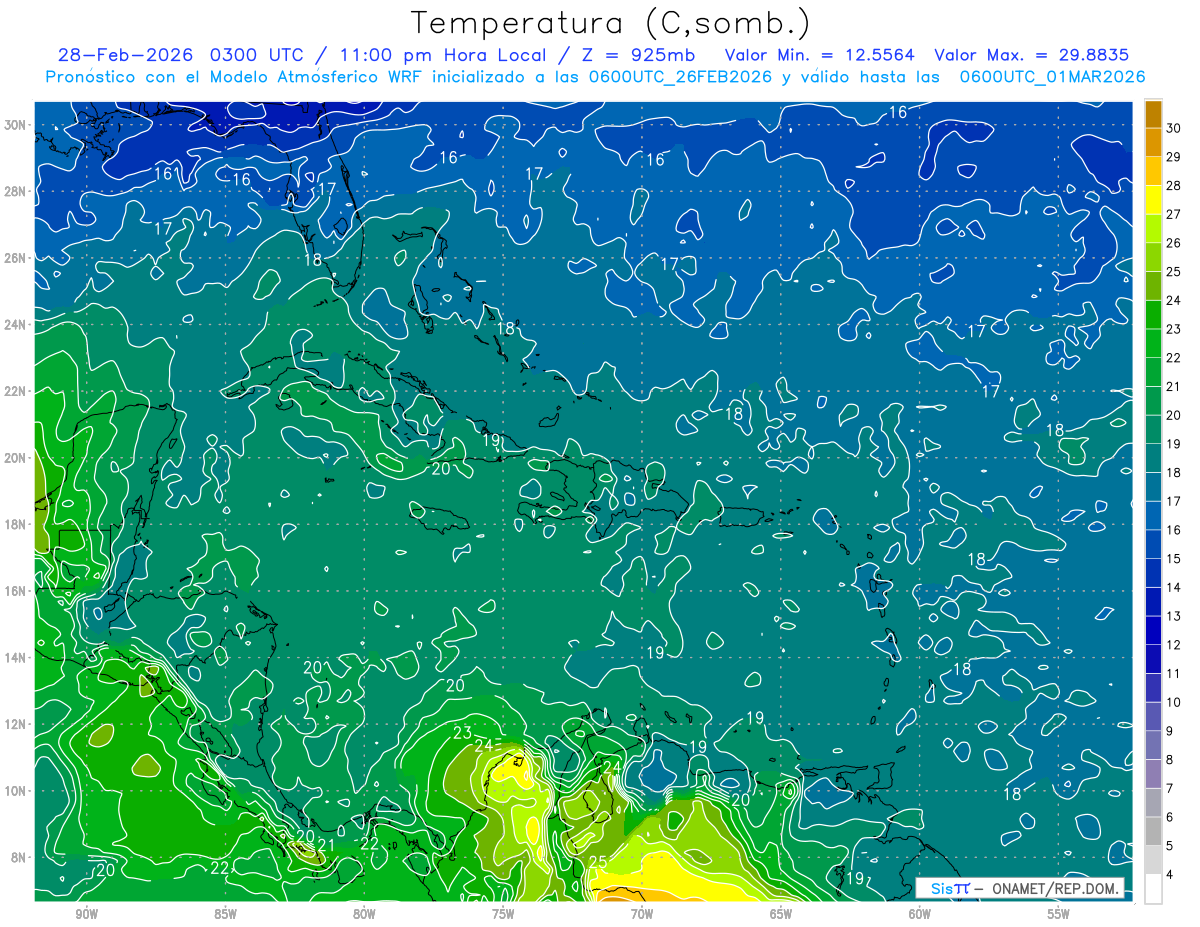
Task: Click the "Valor Max. = 29.8835" value
Action: [x=1032, y=55]
